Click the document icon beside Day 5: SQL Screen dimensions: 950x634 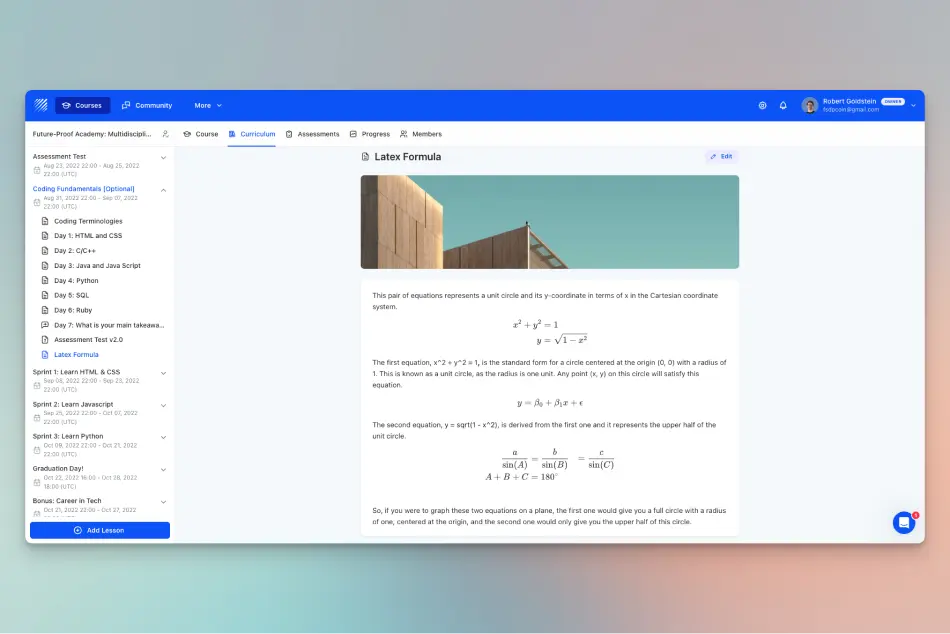(45, 295)
